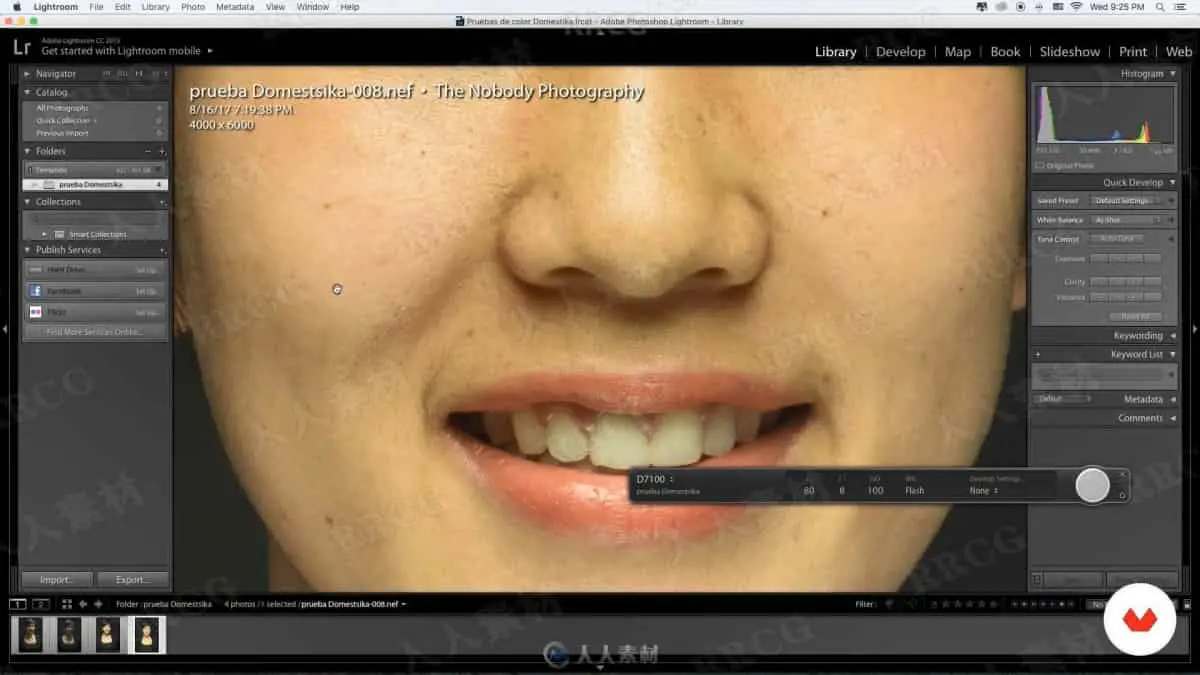Open the Print module
Screen dimensions: 1200x675
[x=1133, y=52]
